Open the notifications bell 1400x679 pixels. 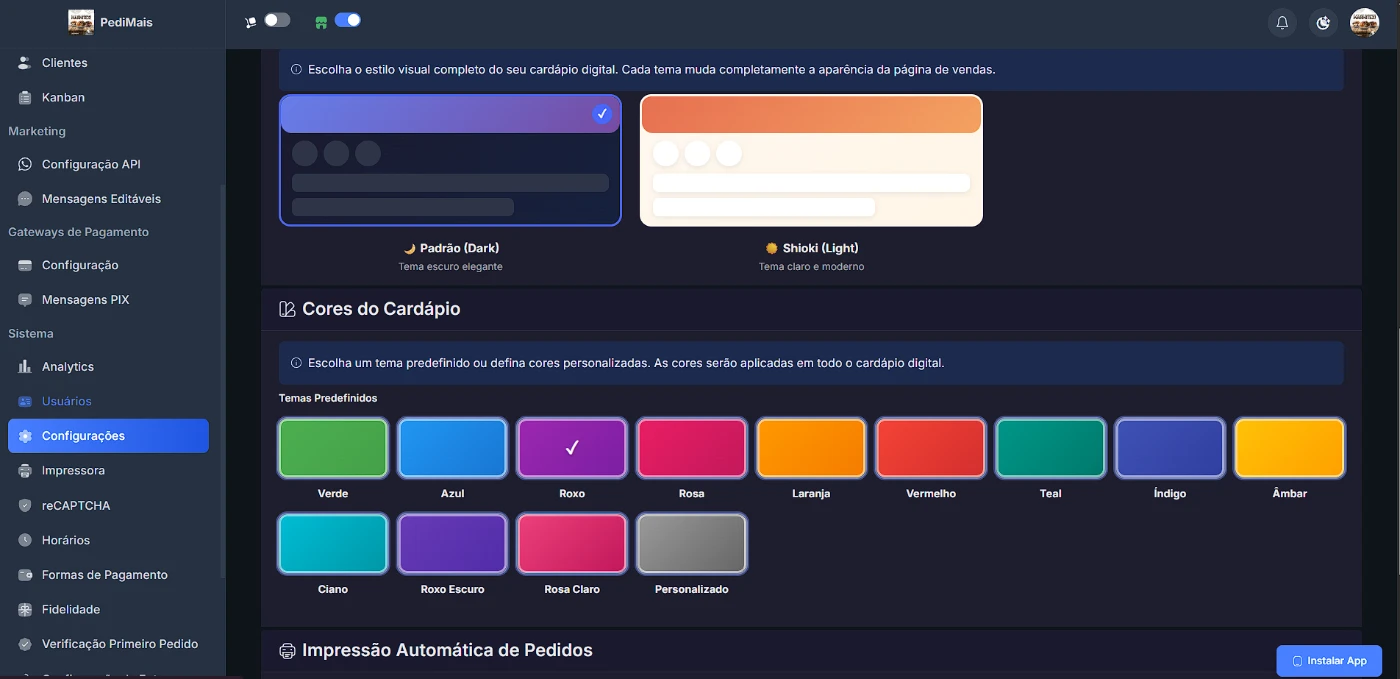[1282, 23]
